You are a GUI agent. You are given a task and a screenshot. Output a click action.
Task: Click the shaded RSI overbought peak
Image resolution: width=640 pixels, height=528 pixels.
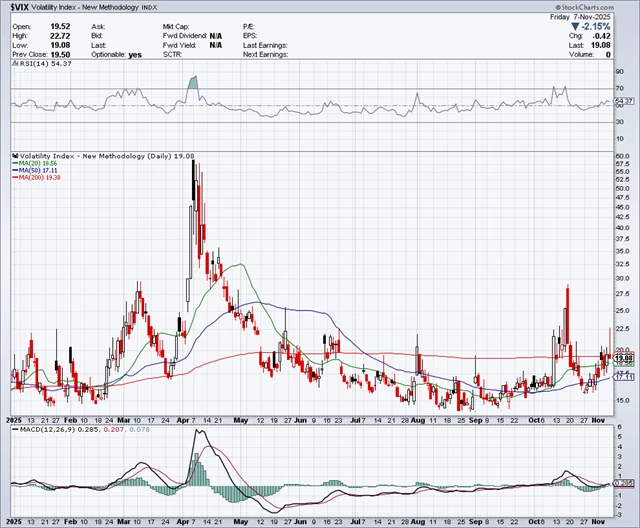pos(193,82)
